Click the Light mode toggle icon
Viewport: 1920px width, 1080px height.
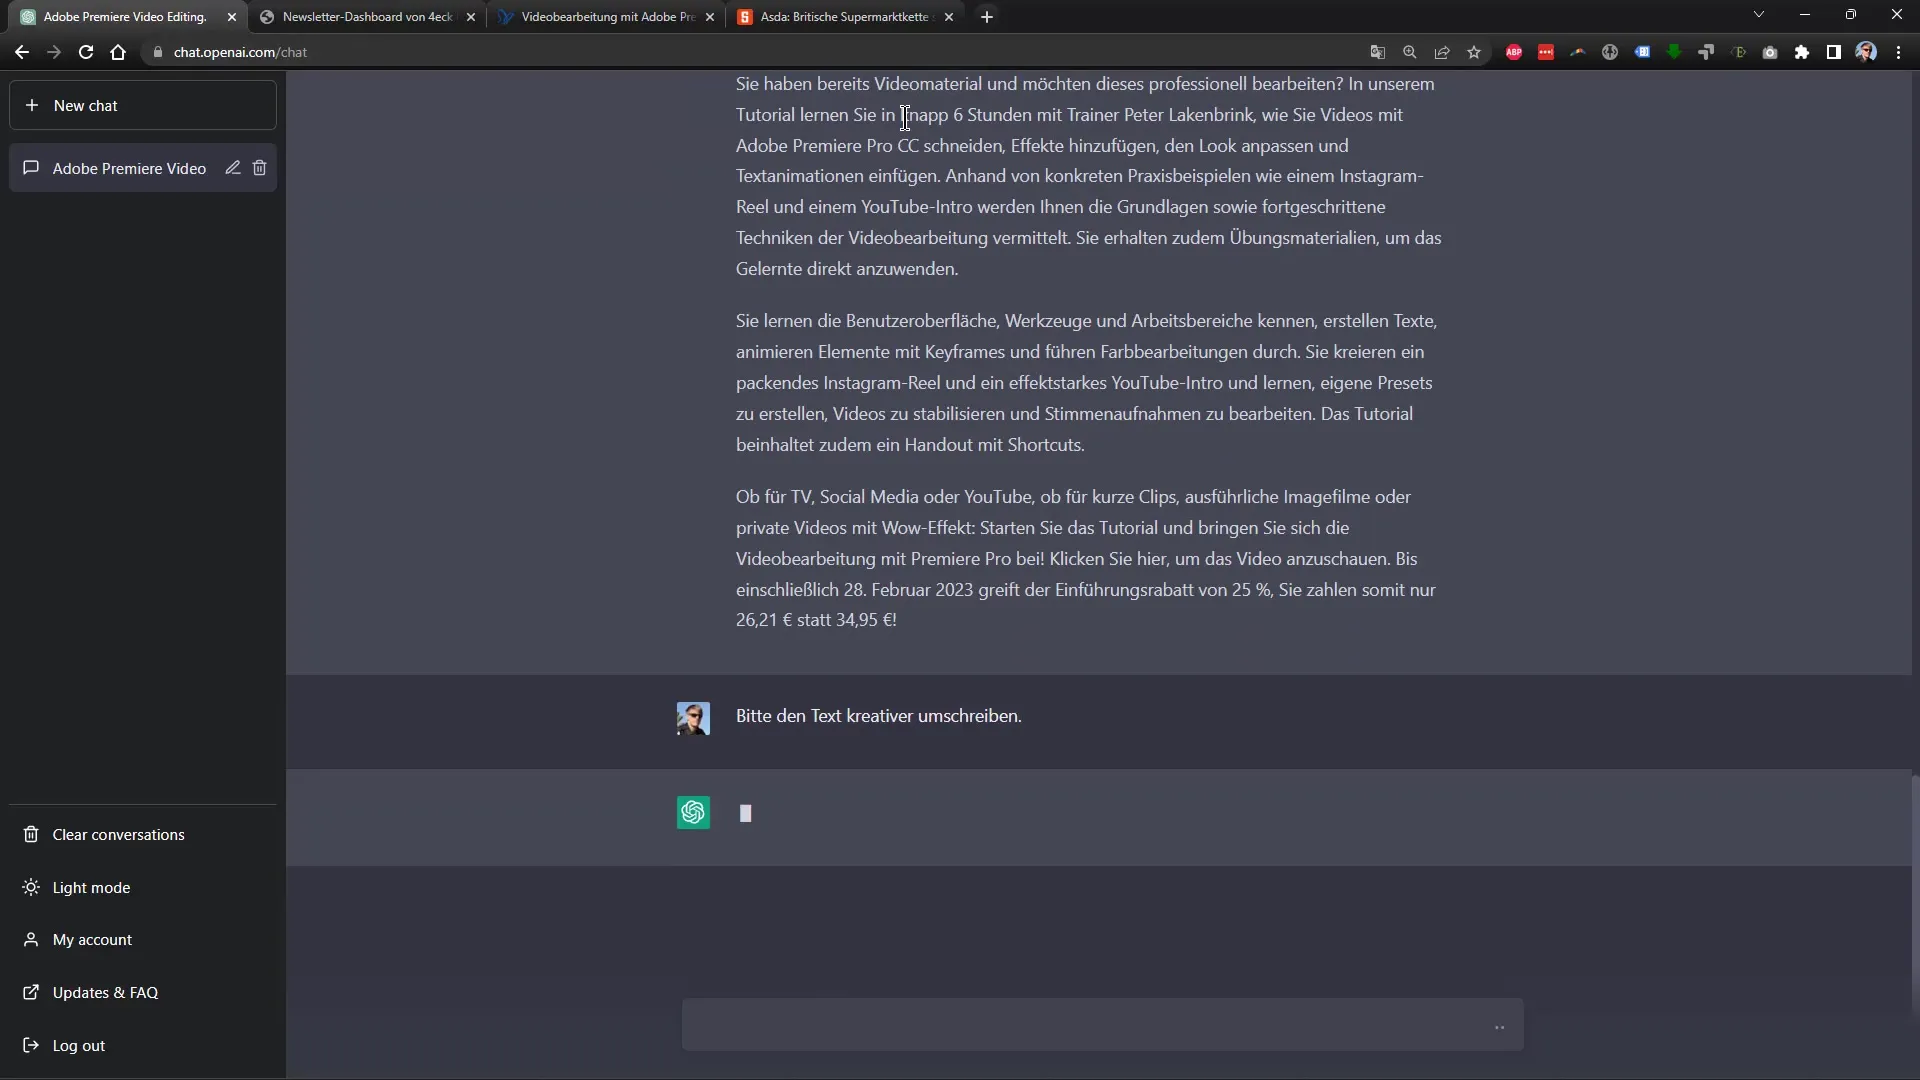click(x=30, y=886)
